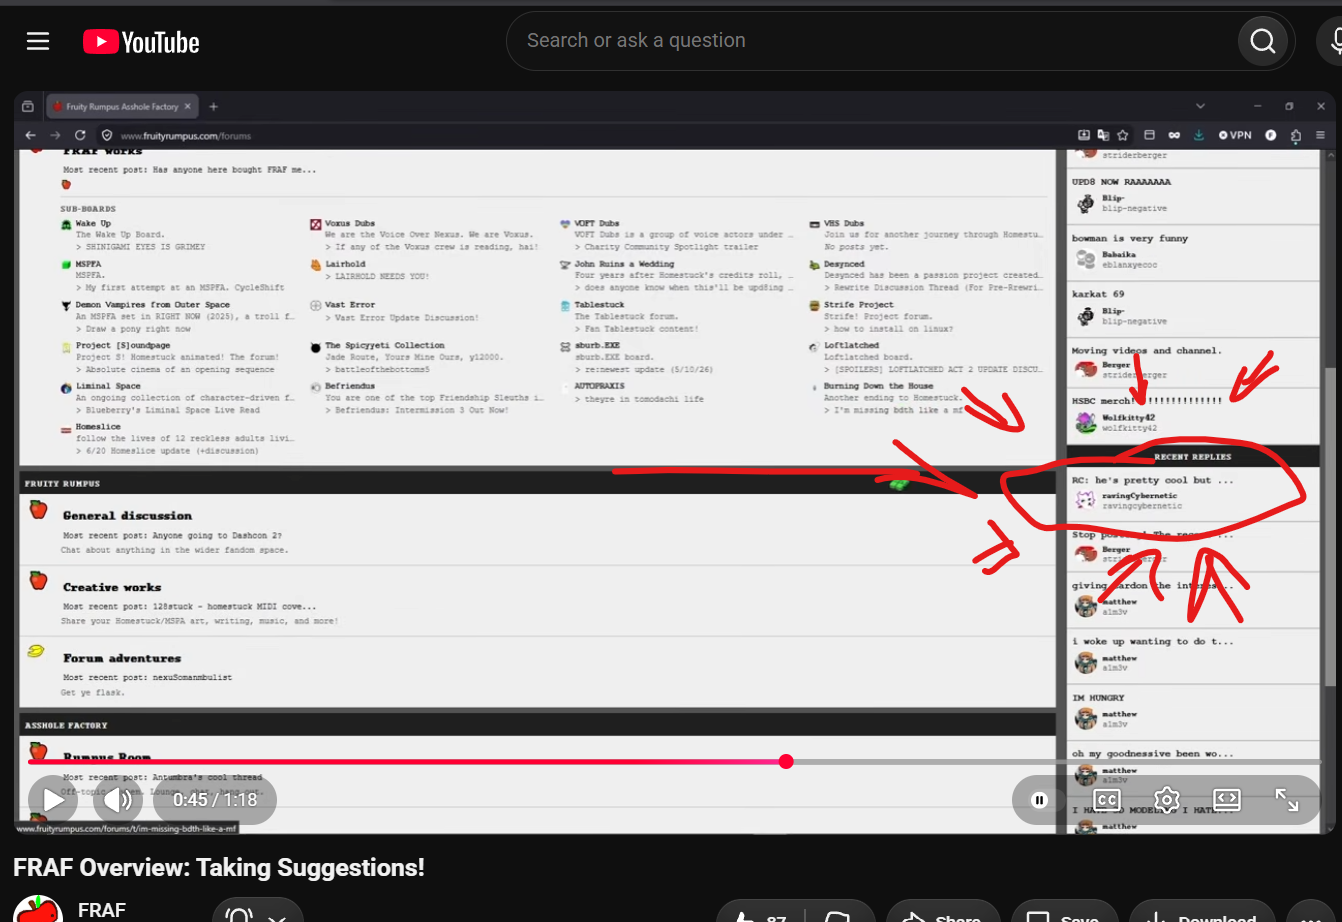In the recorded browser, click the bookmark star
Screen dimensions: 1342x922
click(x=1123, y=135)
